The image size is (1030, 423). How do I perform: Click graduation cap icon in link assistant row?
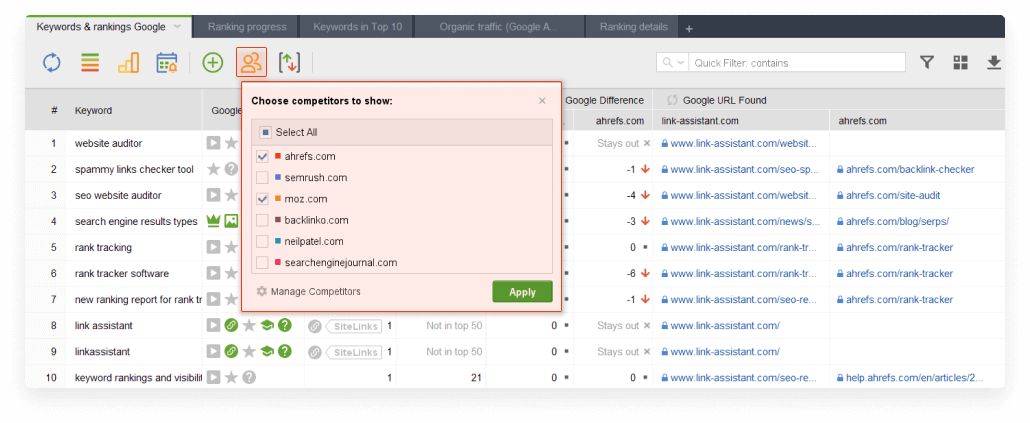(267, 325)
